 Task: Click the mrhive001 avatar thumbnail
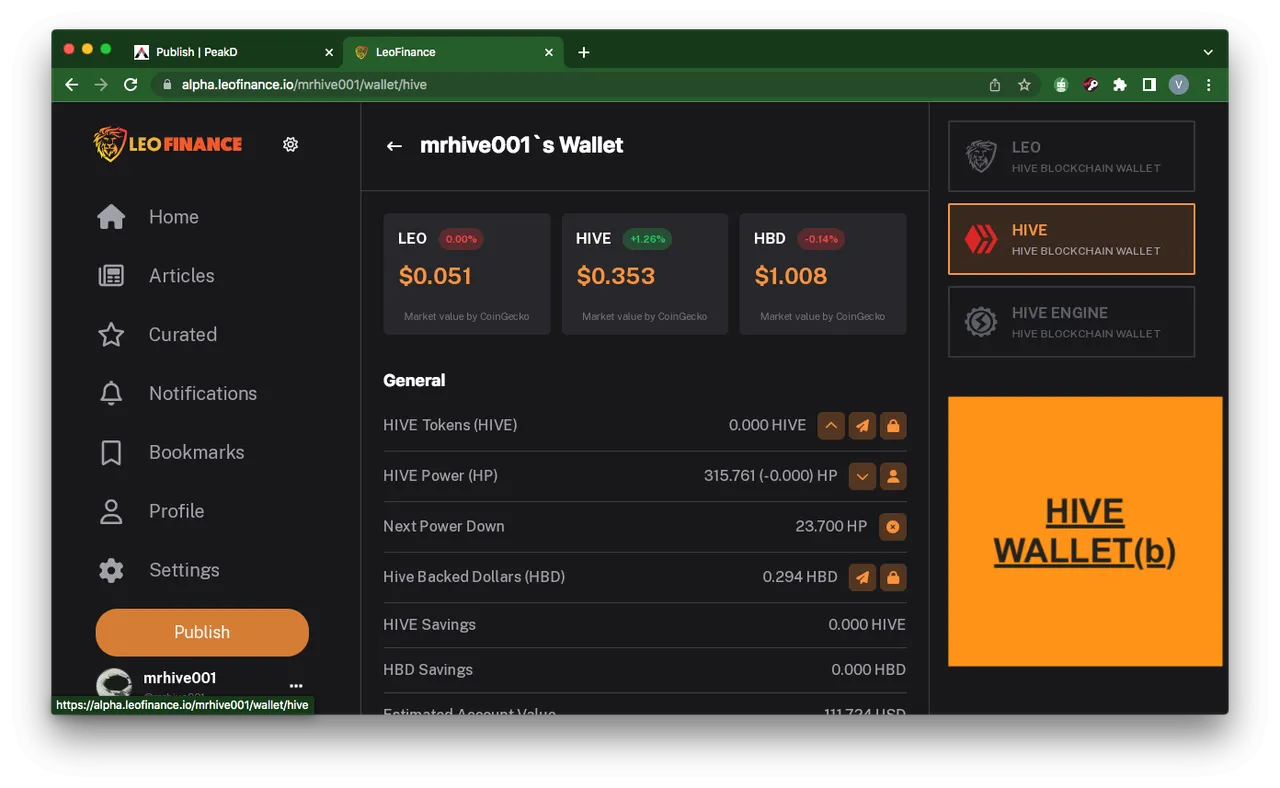coord(114,684)
